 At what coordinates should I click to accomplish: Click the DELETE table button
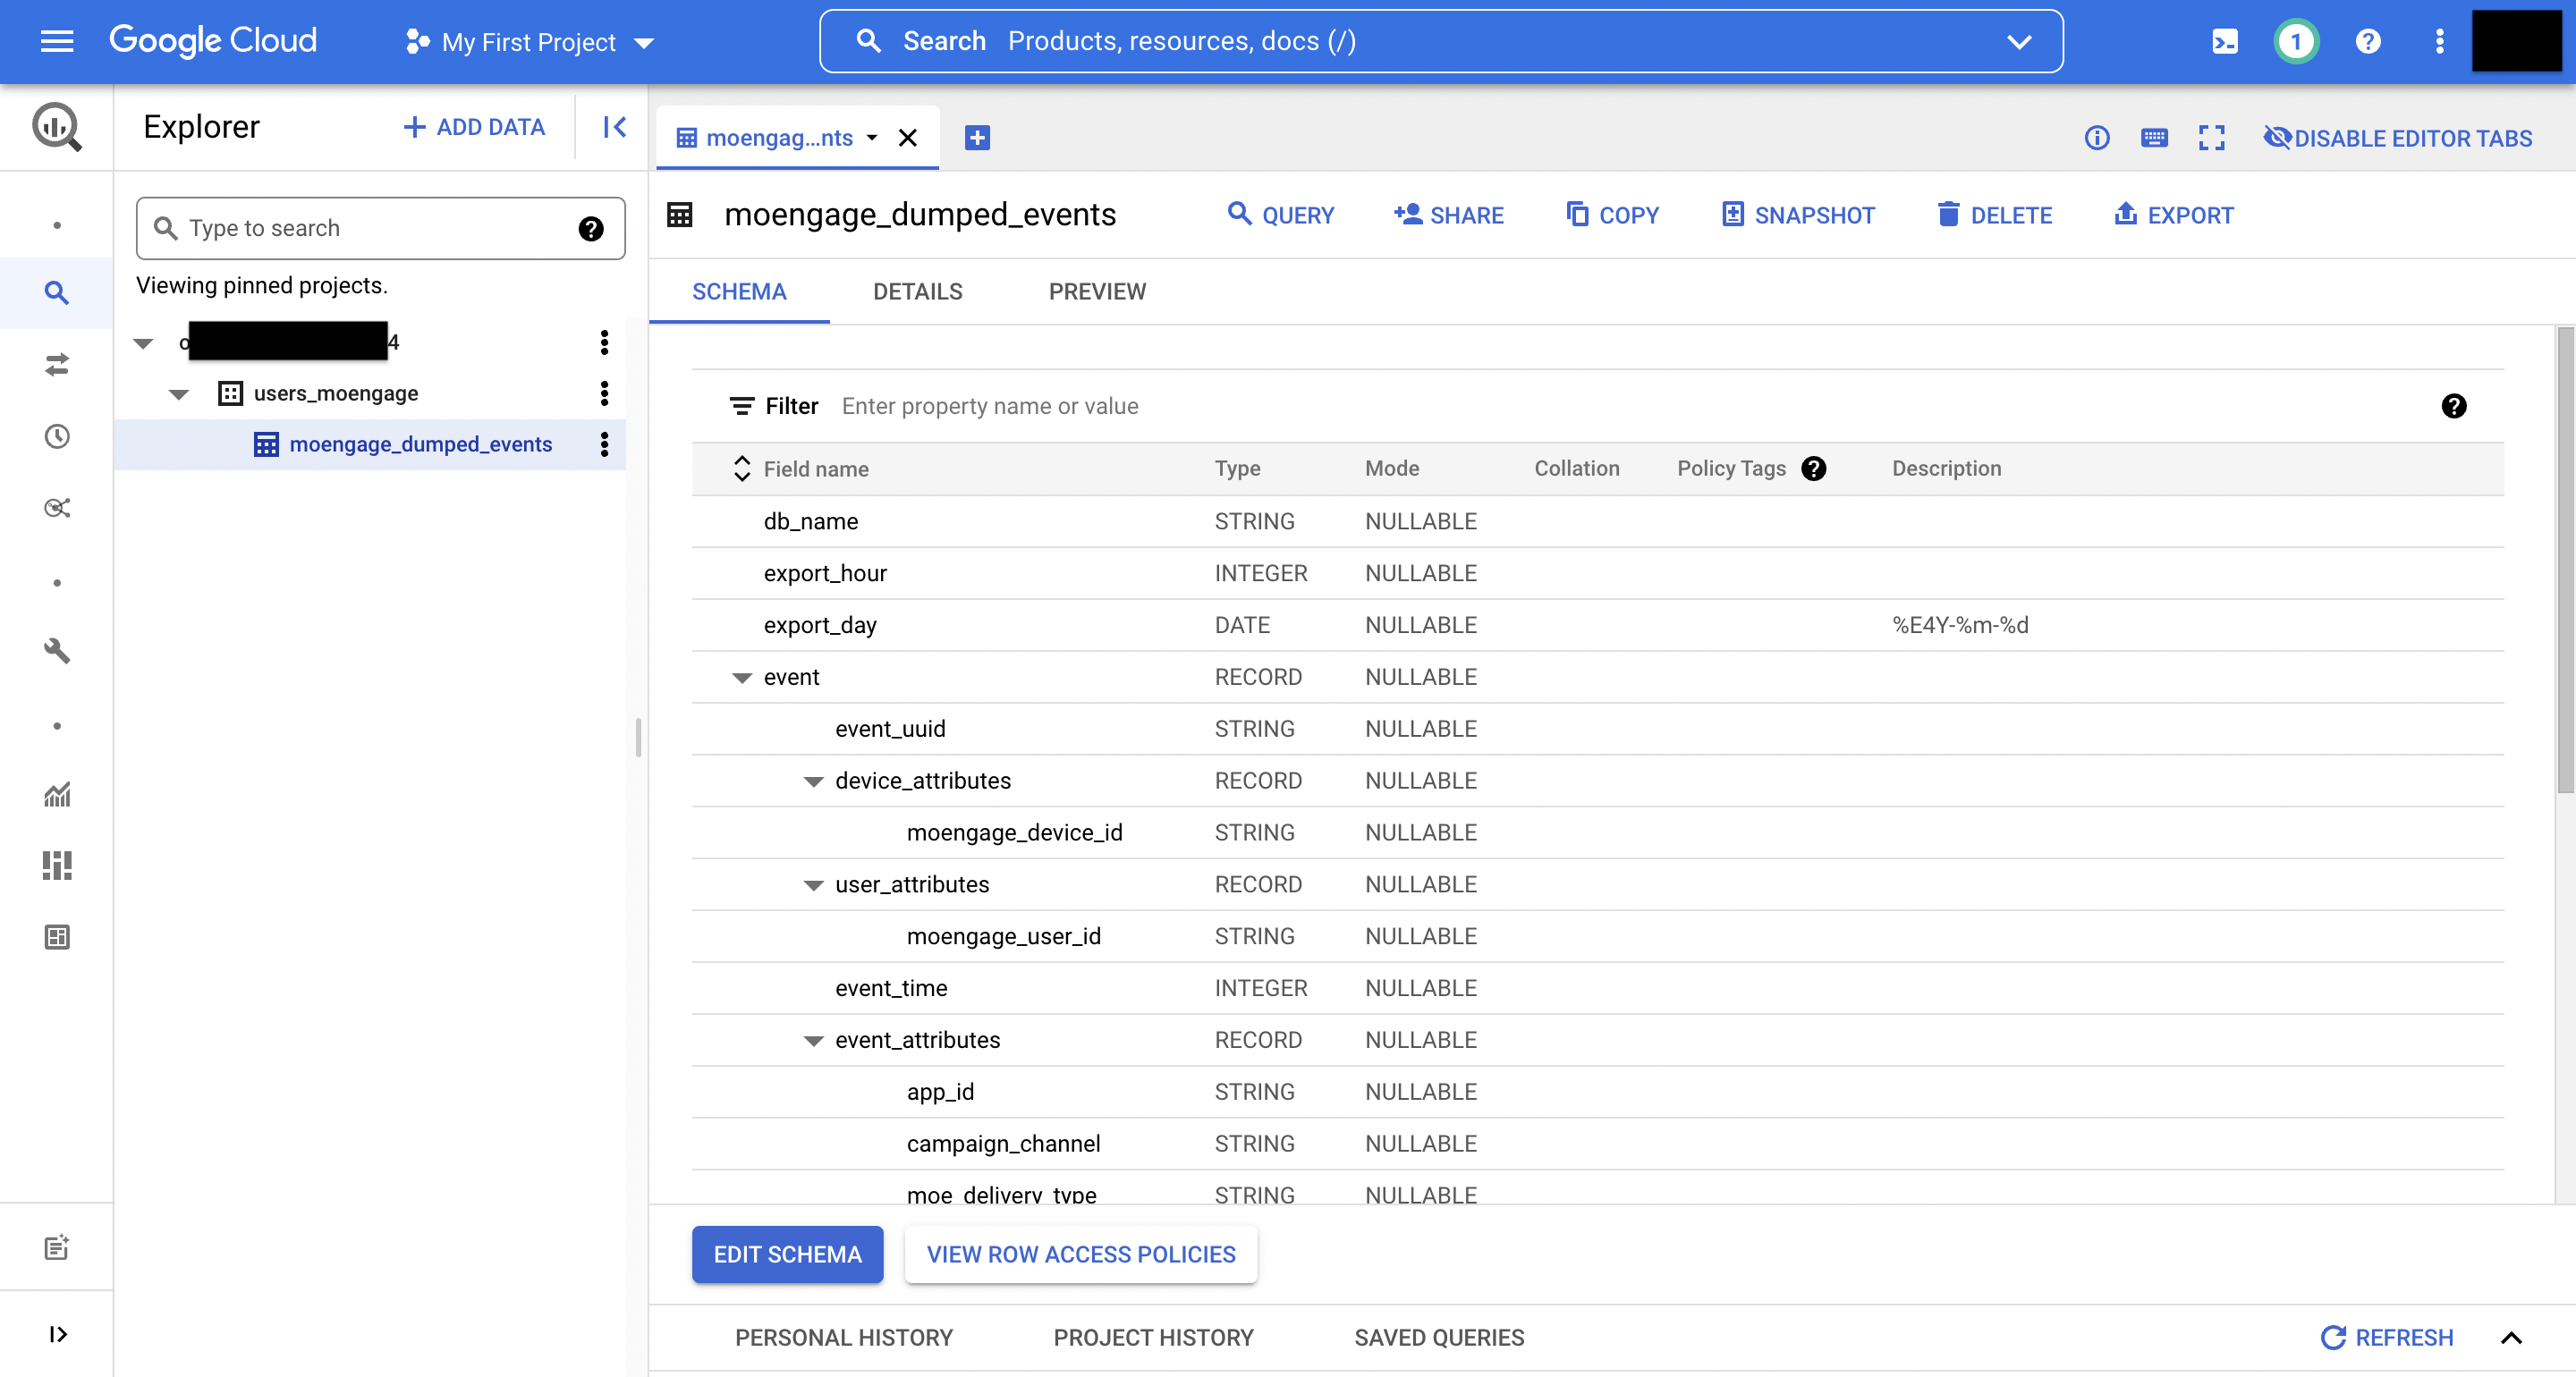pos(1994,215)
